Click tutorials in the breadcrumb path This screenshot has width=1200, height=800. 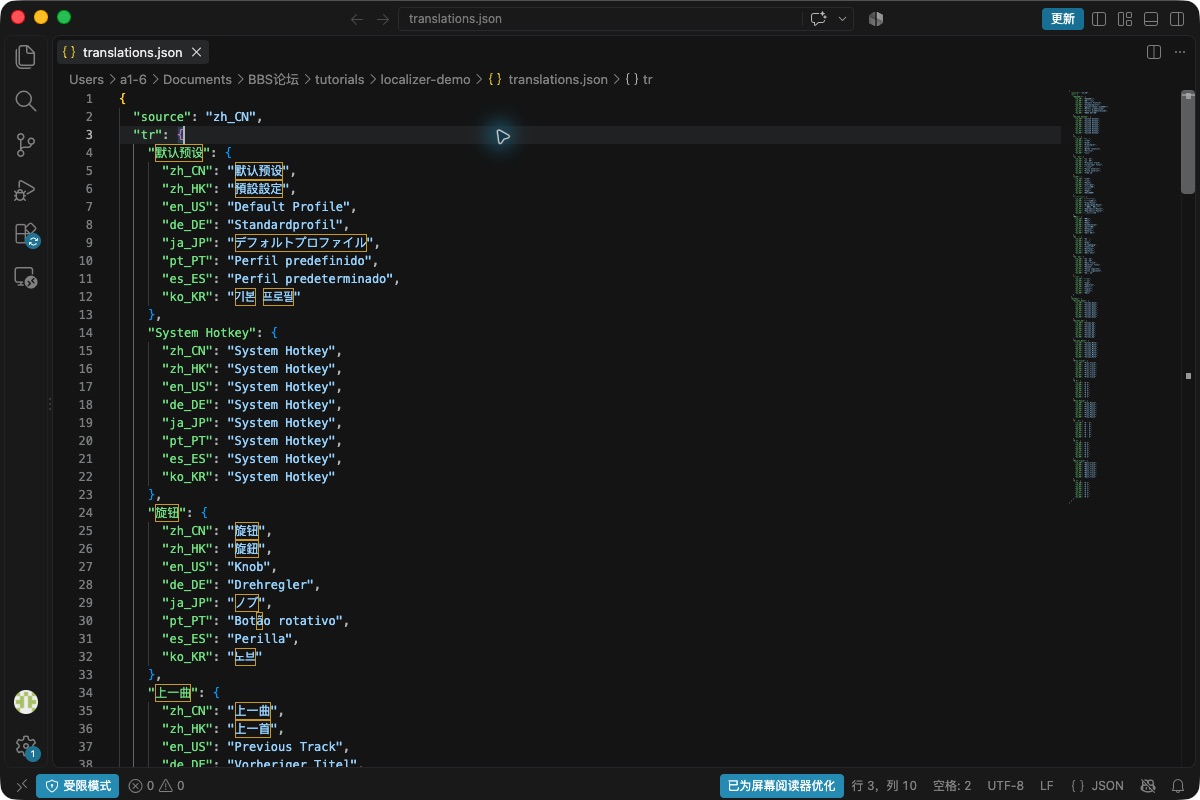point(340,79)
